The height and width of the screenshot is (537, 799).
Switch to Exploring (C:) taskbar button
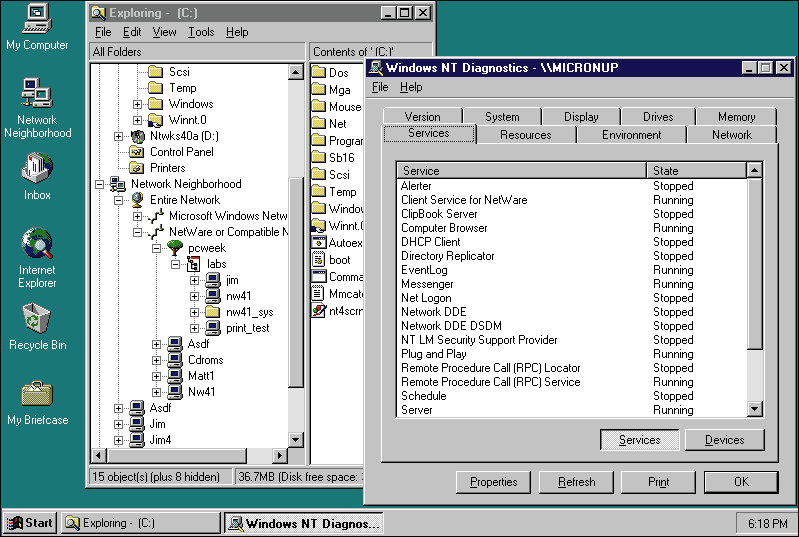tap(141, 523)
